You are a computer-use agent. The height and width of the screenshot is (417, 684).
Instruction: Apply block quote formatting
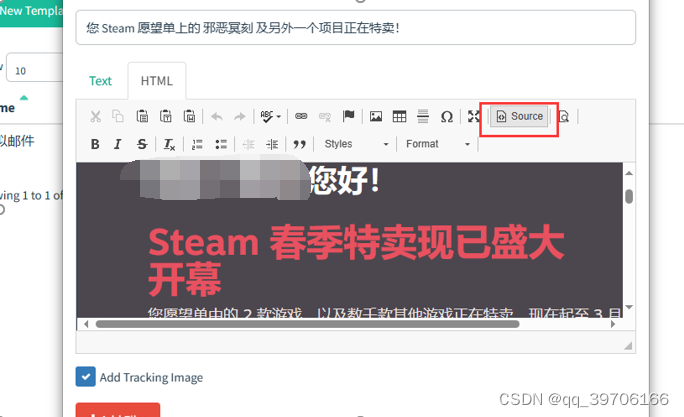coord(299,144)
